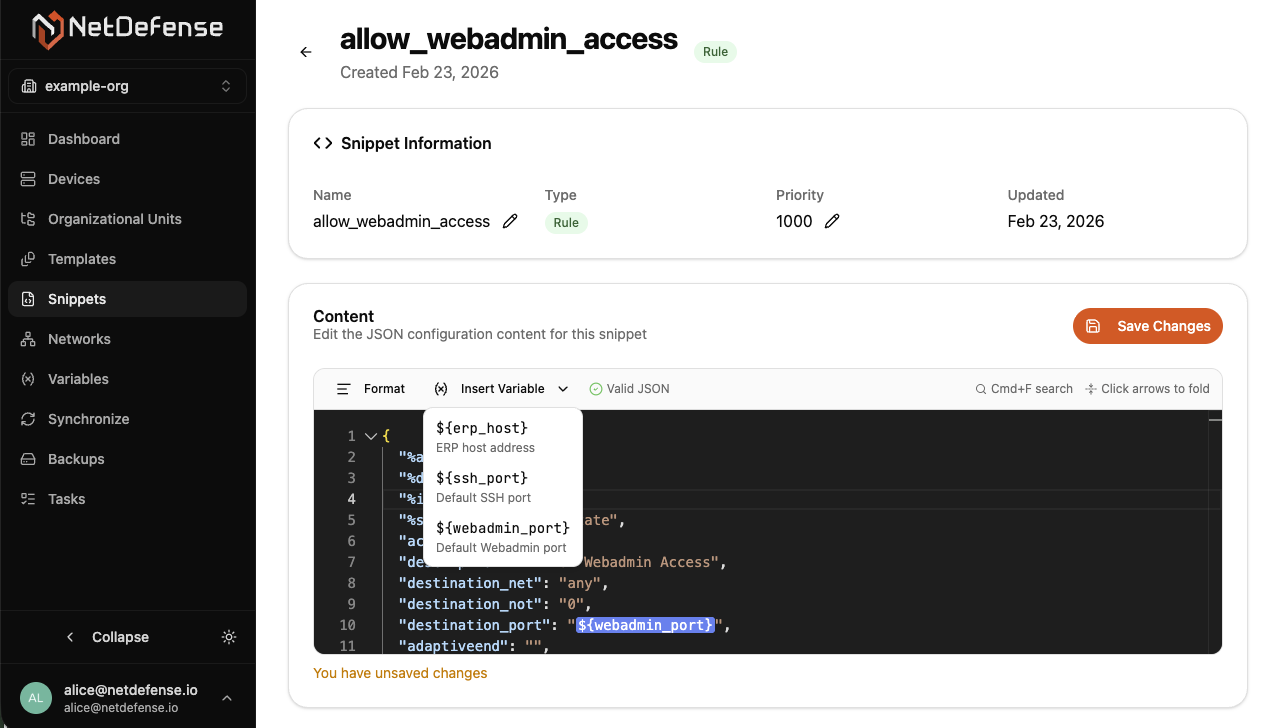Screen dimensions: 1271x728
Task: Edit snippet name with pencil icon
Action: [510, 221]
